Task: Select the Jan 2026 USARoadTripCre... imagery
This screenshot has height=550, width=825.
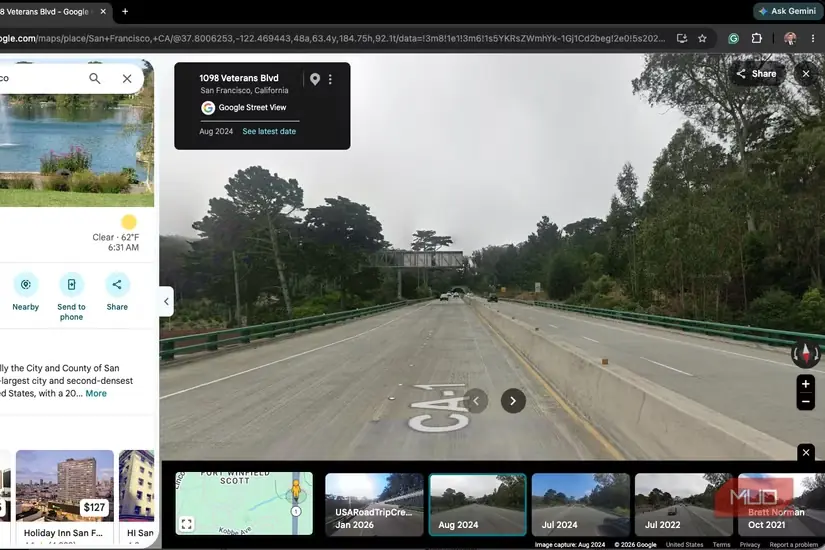Action: click(x=374, y=504)
